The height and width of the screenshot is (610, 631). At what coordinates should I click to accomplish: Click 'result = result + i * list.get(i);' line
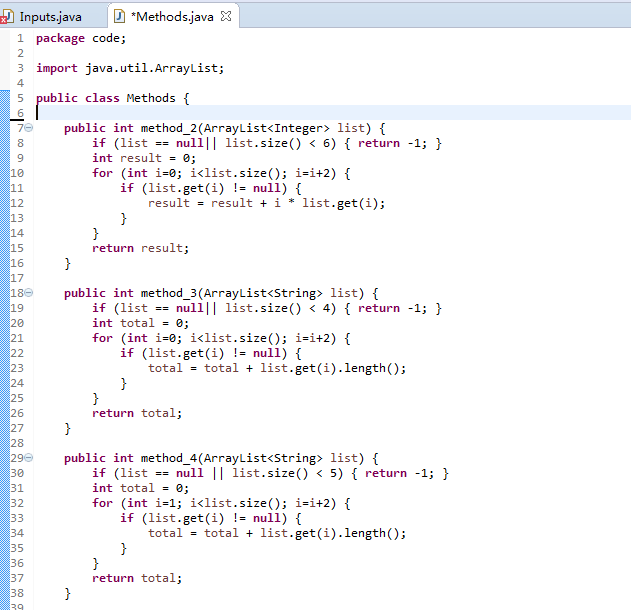(266, 203)
